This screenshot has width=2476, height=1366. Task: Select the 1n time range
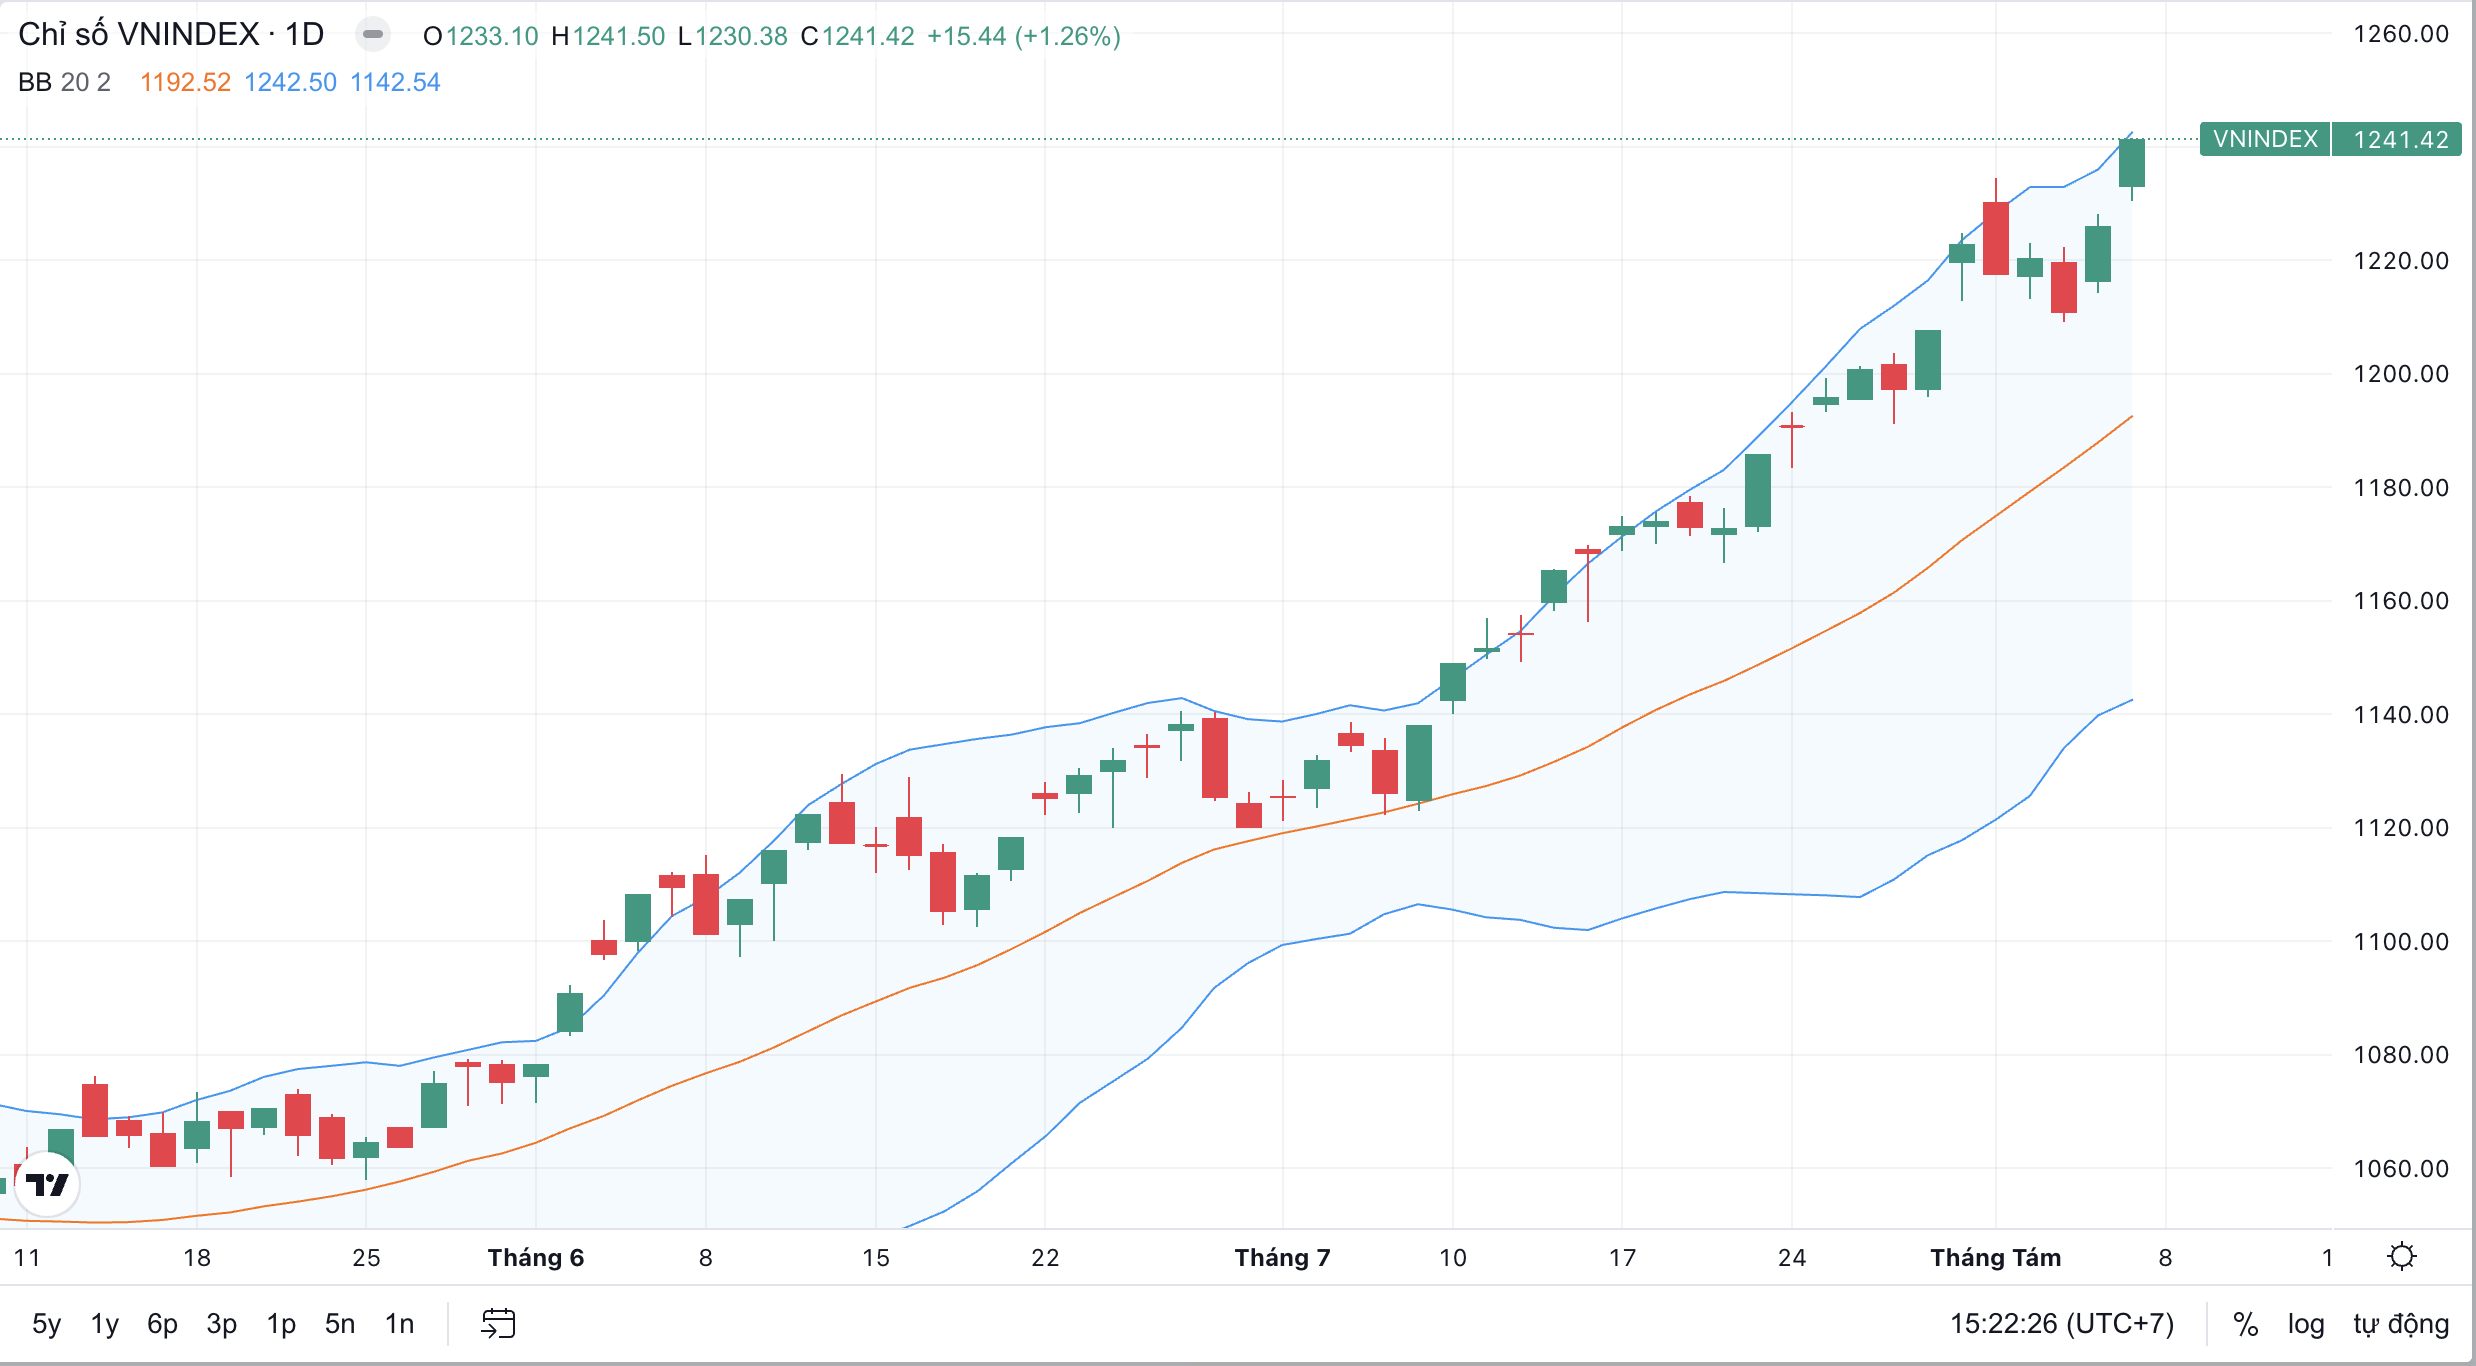pyautogui.click(x=399, y=1323)
